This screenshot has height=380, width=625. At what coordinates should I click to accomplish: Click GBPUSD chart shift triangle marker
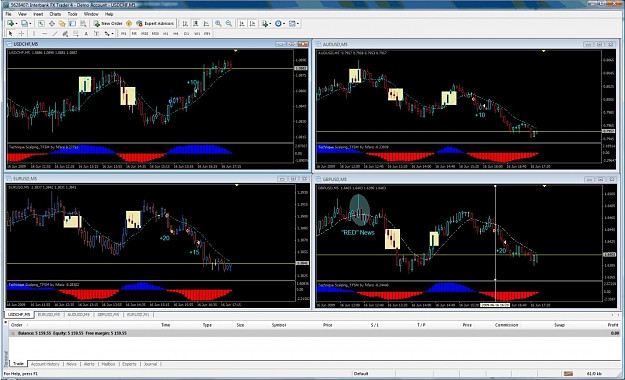544,186
